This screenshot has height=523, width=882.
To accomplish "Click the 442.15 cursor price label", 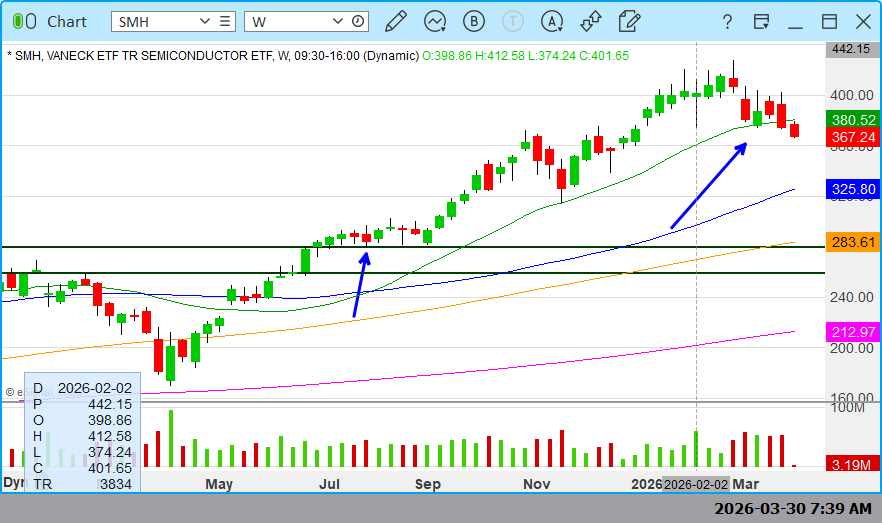I will point(851,49).
